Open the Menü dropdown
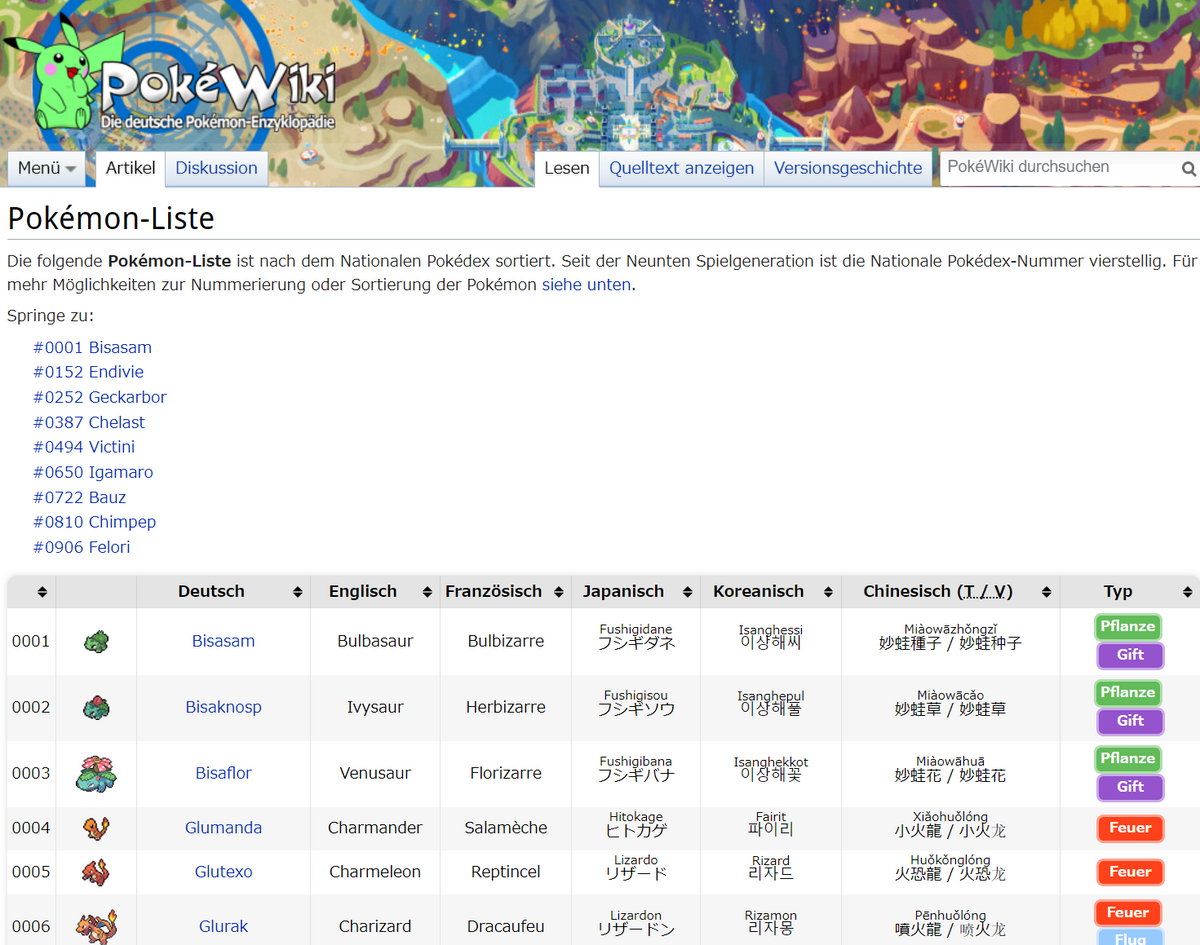 tap(48, 168)
